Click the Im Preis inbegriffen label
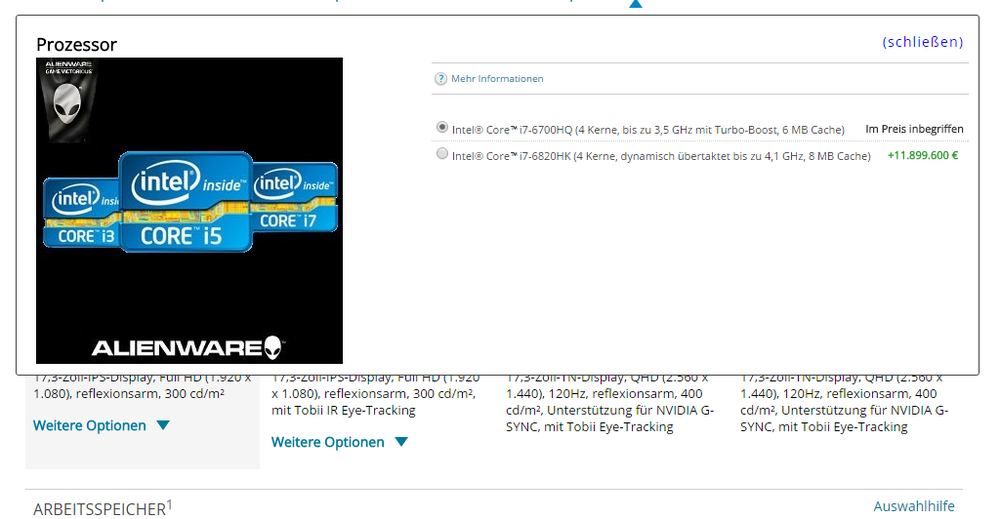Image resolution: width=1000 pixels, height=519 pixels. [914, 129]
